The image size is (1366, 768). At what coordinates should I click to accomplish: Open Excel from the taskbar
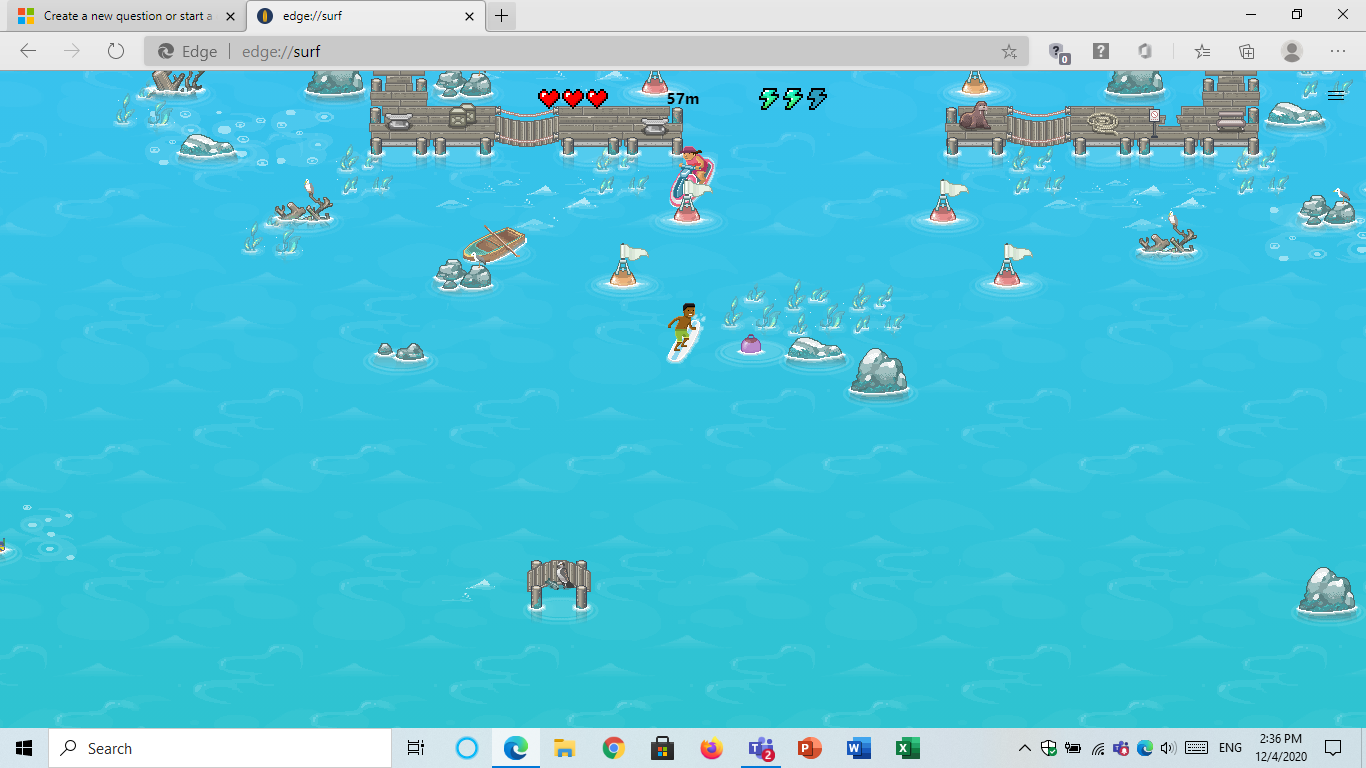click(x=907, y=748)
